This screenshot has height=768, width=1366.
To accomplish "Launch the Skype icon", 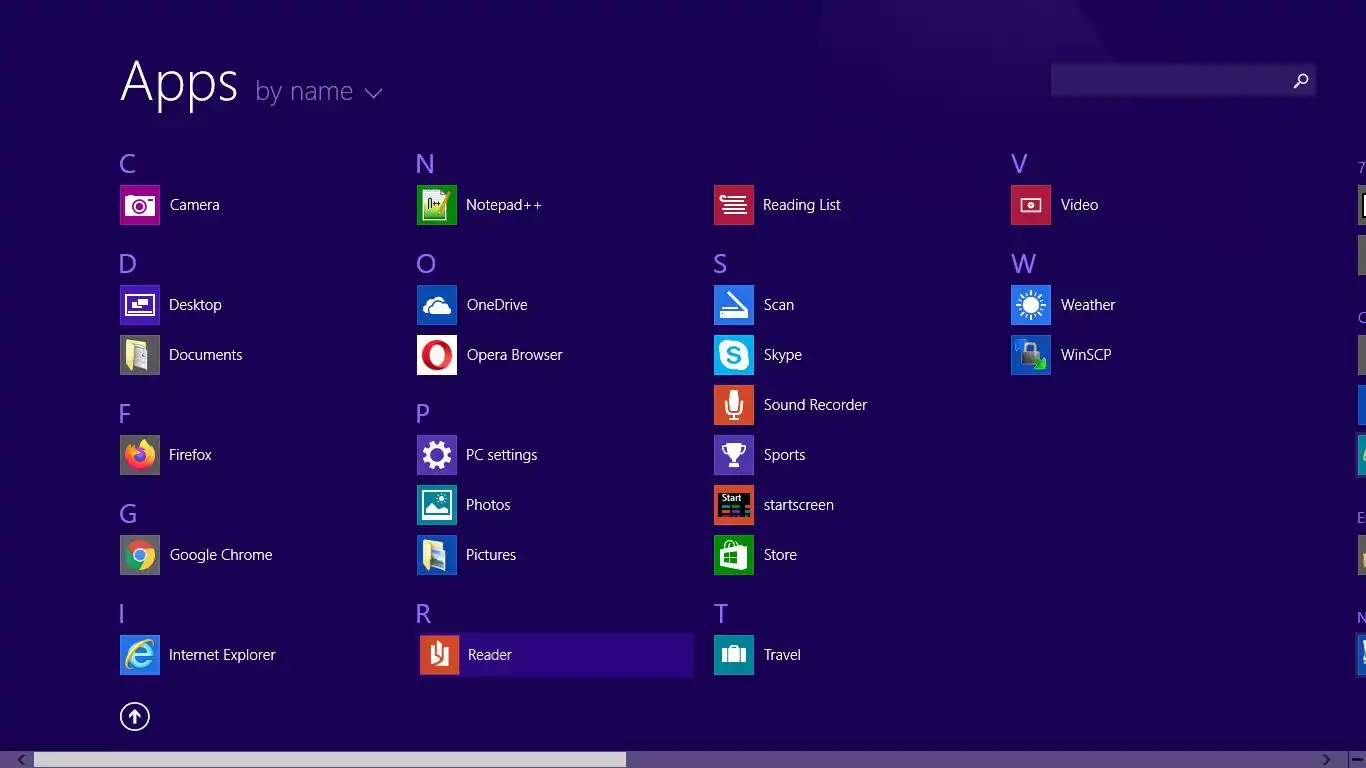I will pos(734,355).
